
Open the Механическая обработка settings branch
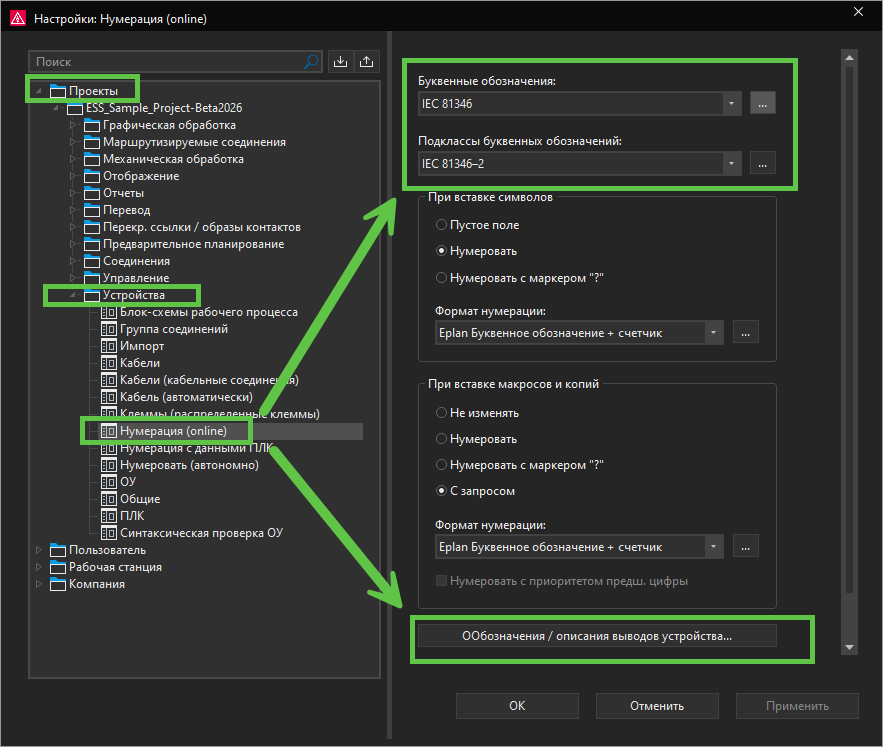(173, 159)
